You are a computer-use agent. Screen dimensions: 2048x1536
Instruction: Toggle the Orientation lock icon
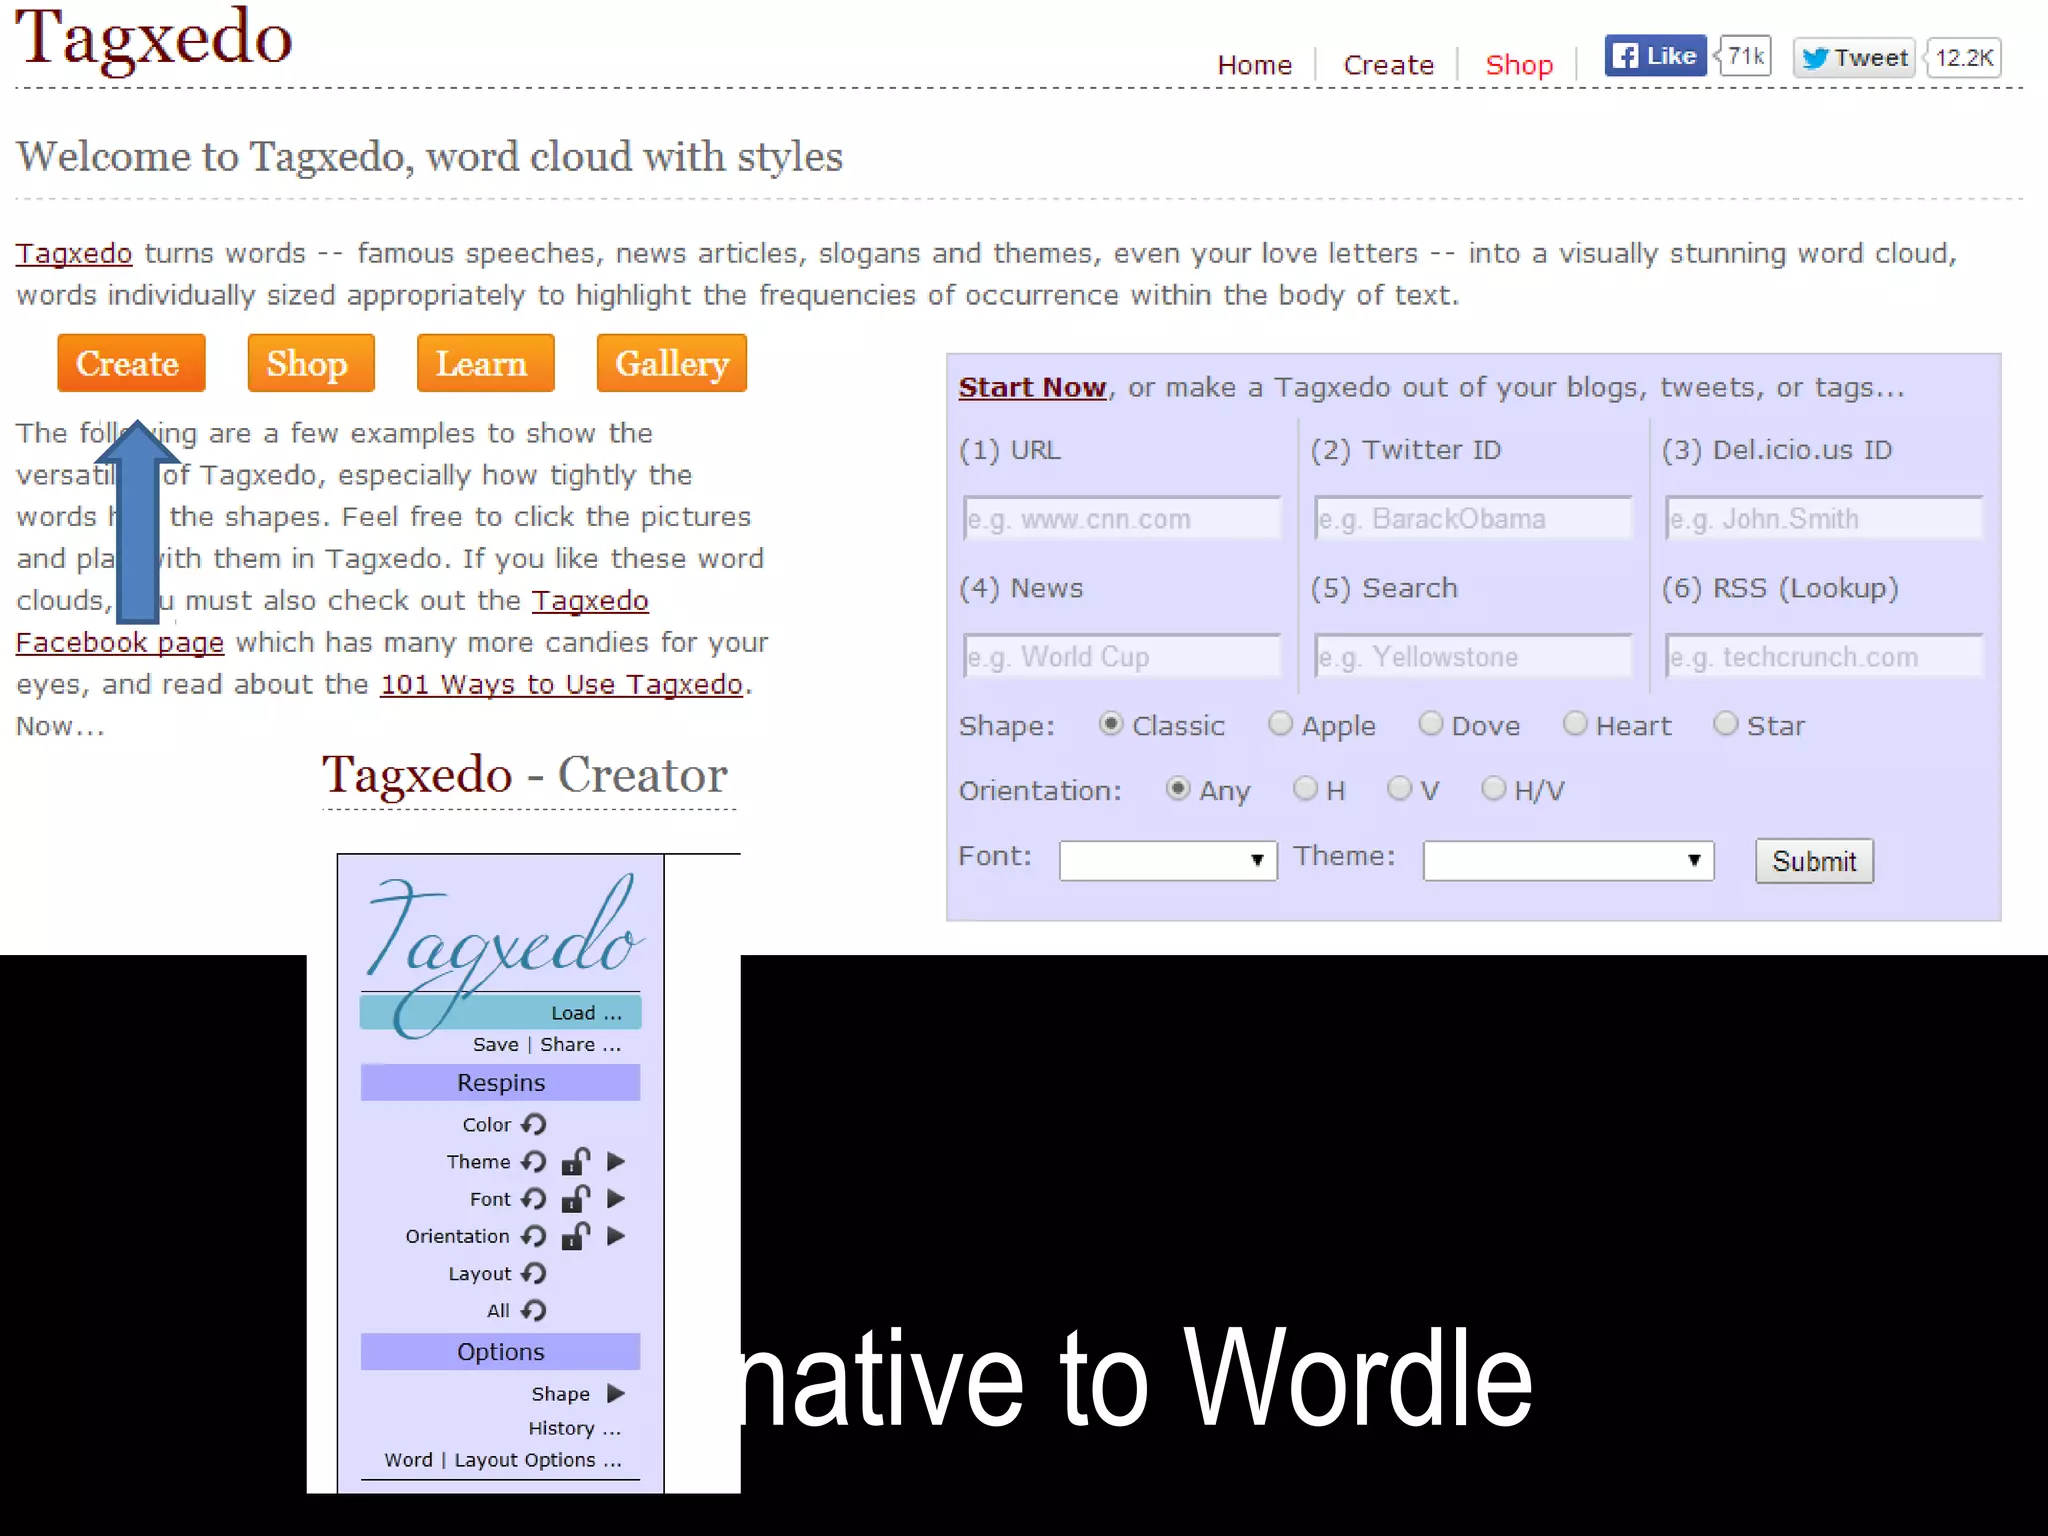tap(576, 1235)
